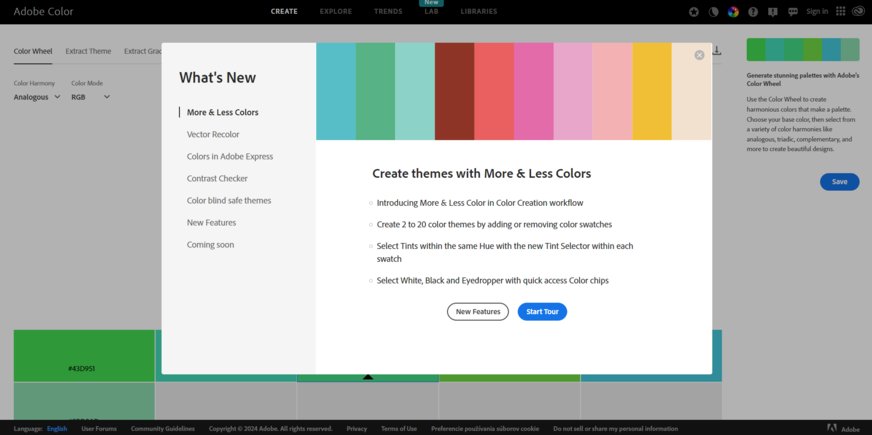
Task: Click the New Features outlined button
Action: pyautogui.click(x=478, y=312)
